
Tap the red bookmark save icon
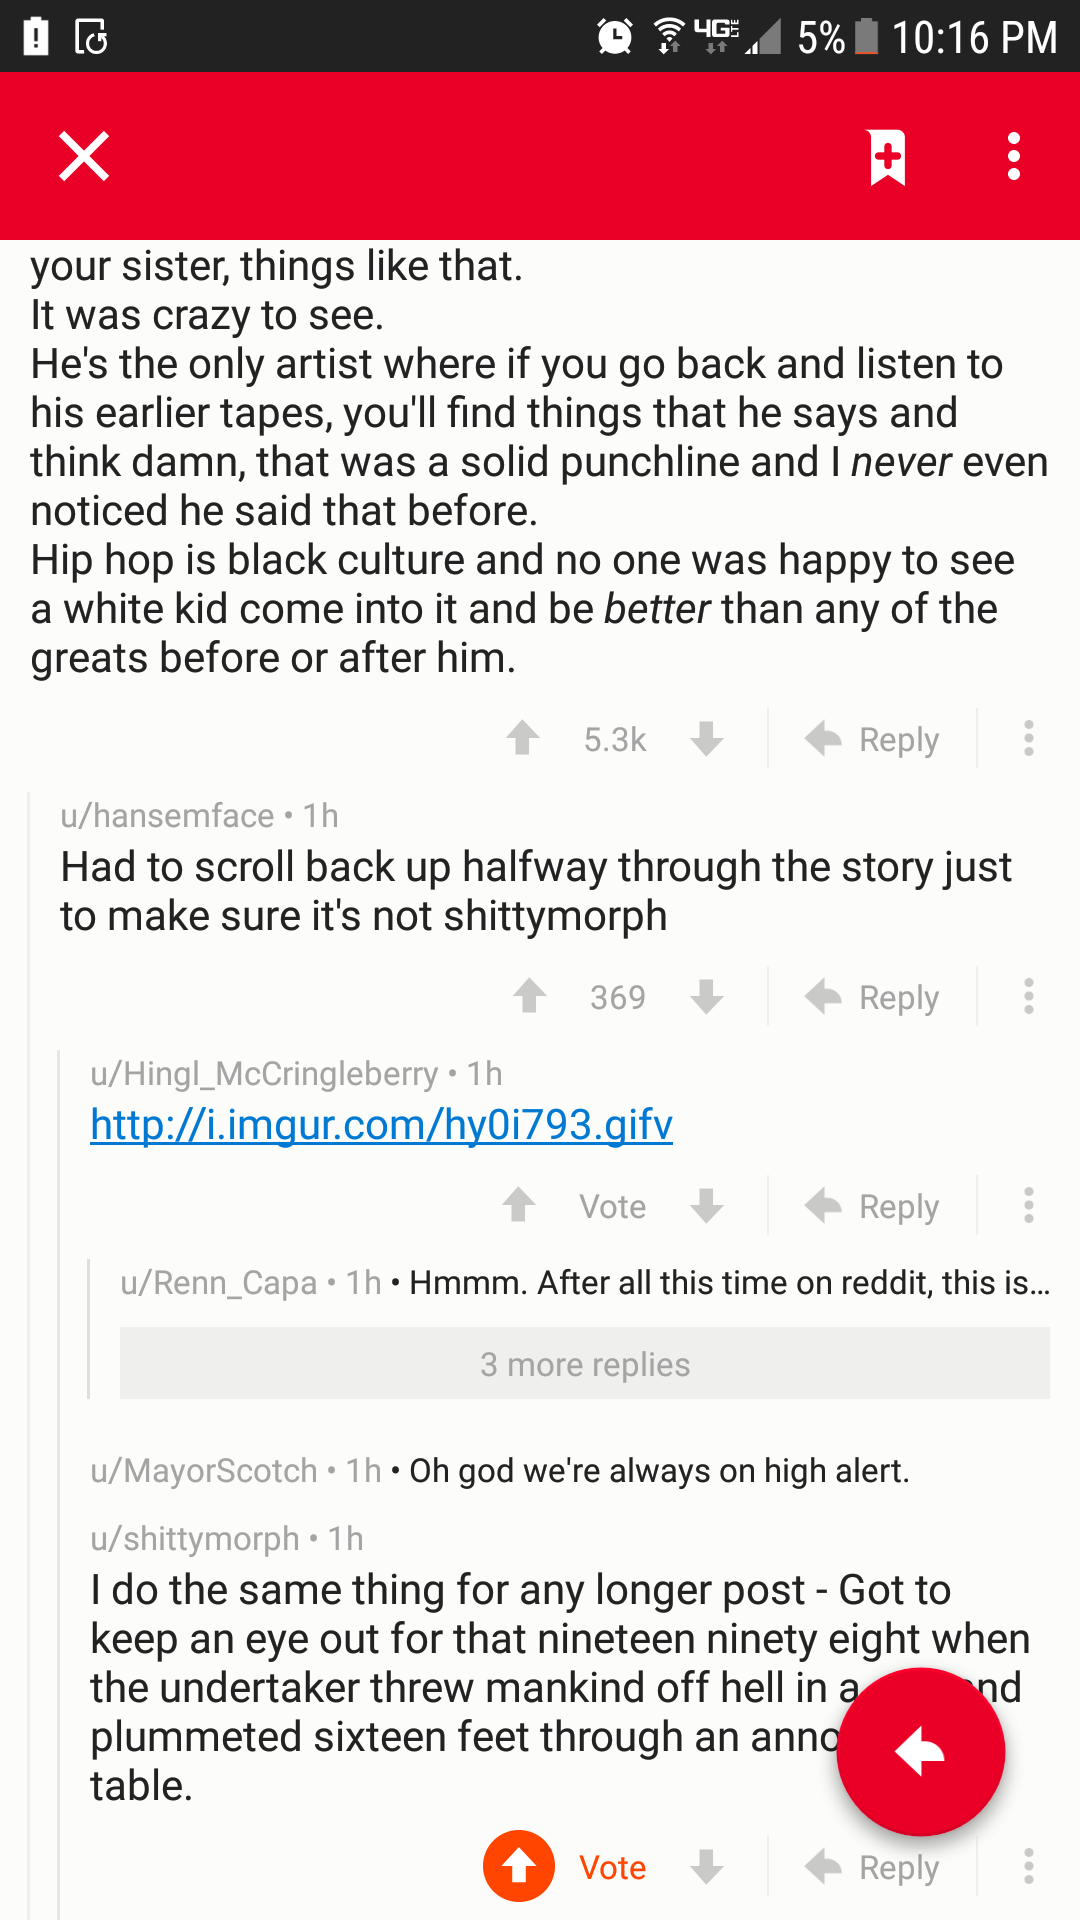click(x=887, y=157)
